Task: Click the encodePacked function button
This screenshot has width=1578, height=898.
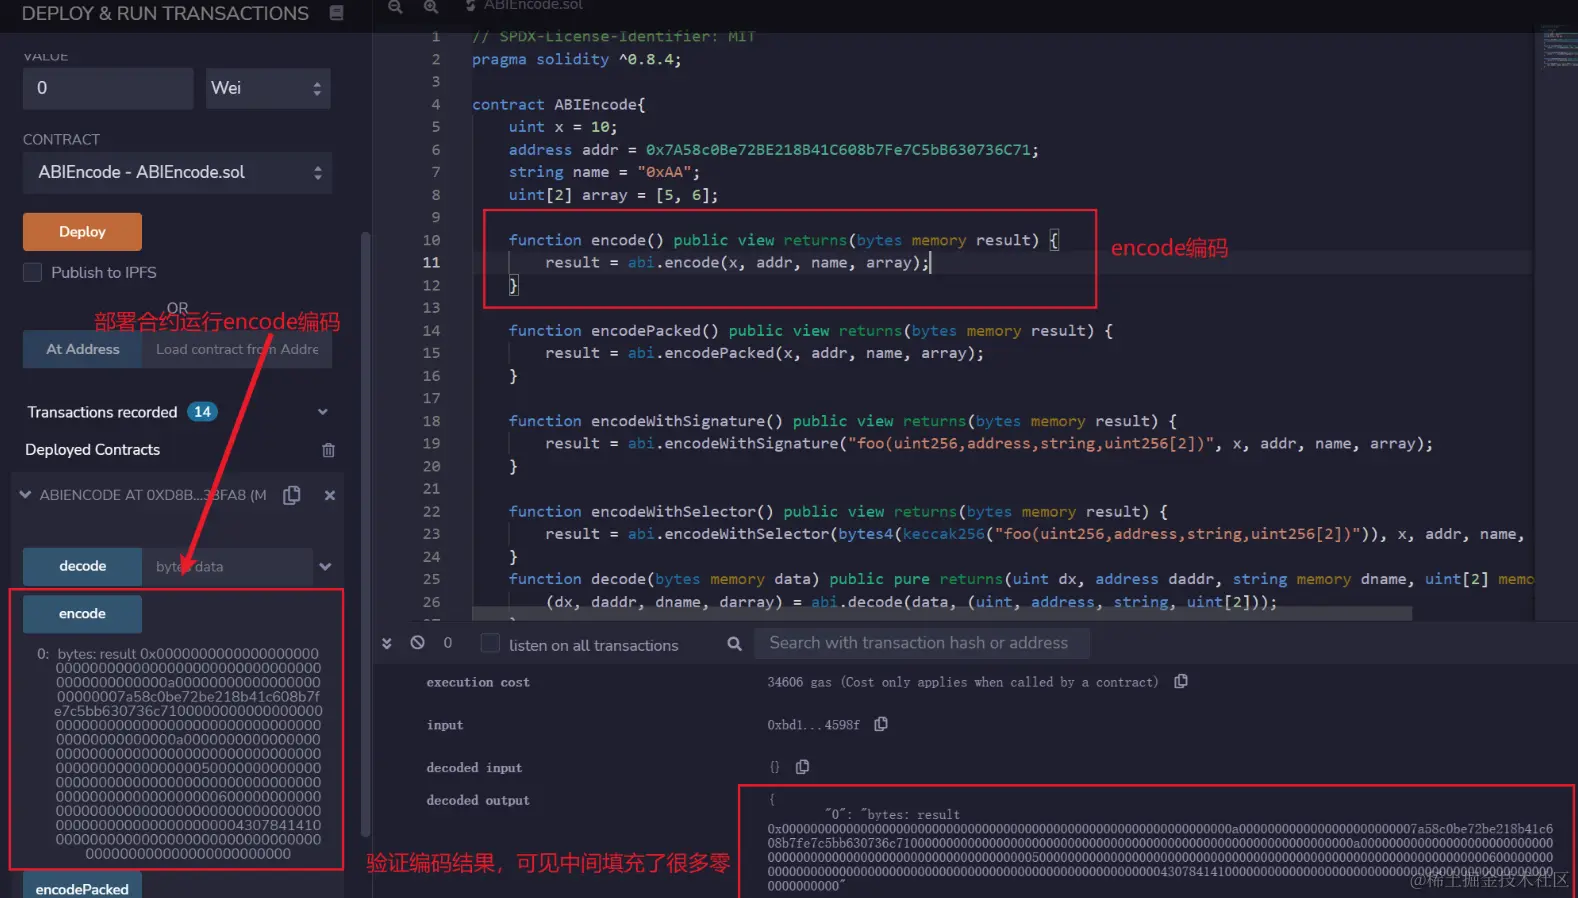Action: 82,887
